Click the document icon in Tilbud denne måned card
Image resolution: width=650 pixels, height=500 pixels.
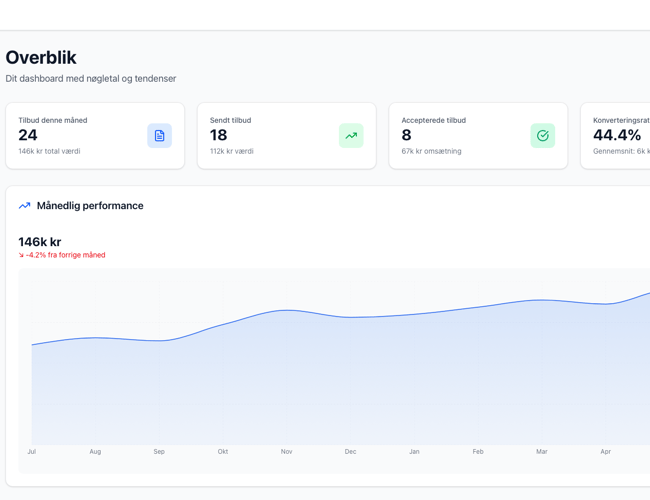coord(159,136)
